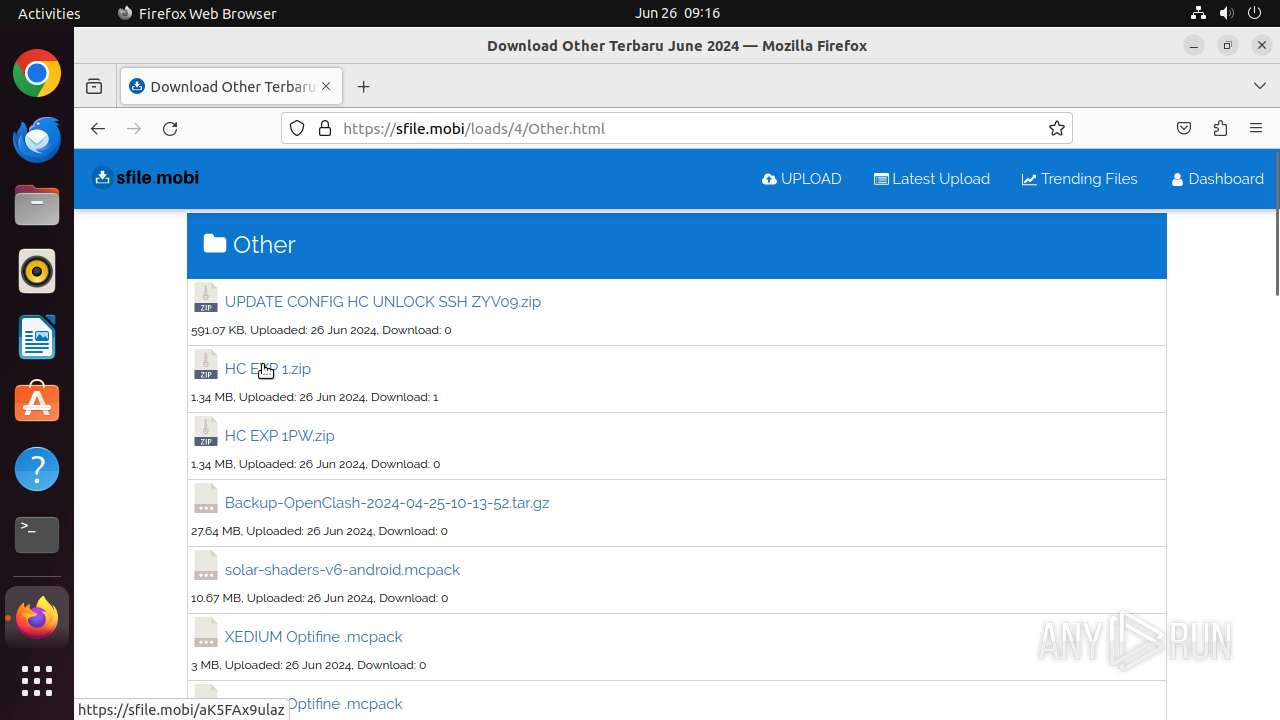
Task: Open power menu in top bar
Action: tap(1254, 13)
